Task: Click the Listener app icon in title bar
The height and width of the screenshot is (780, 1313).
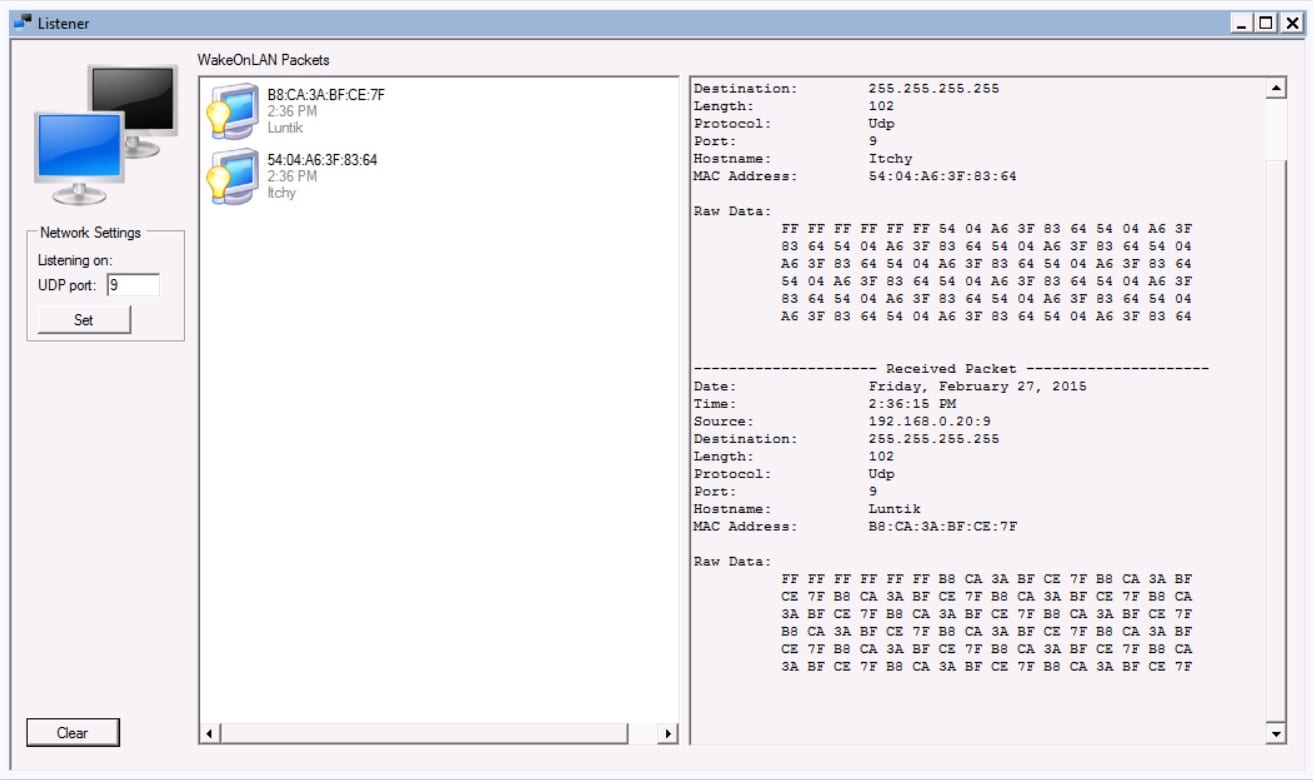Action: point(22,23)
